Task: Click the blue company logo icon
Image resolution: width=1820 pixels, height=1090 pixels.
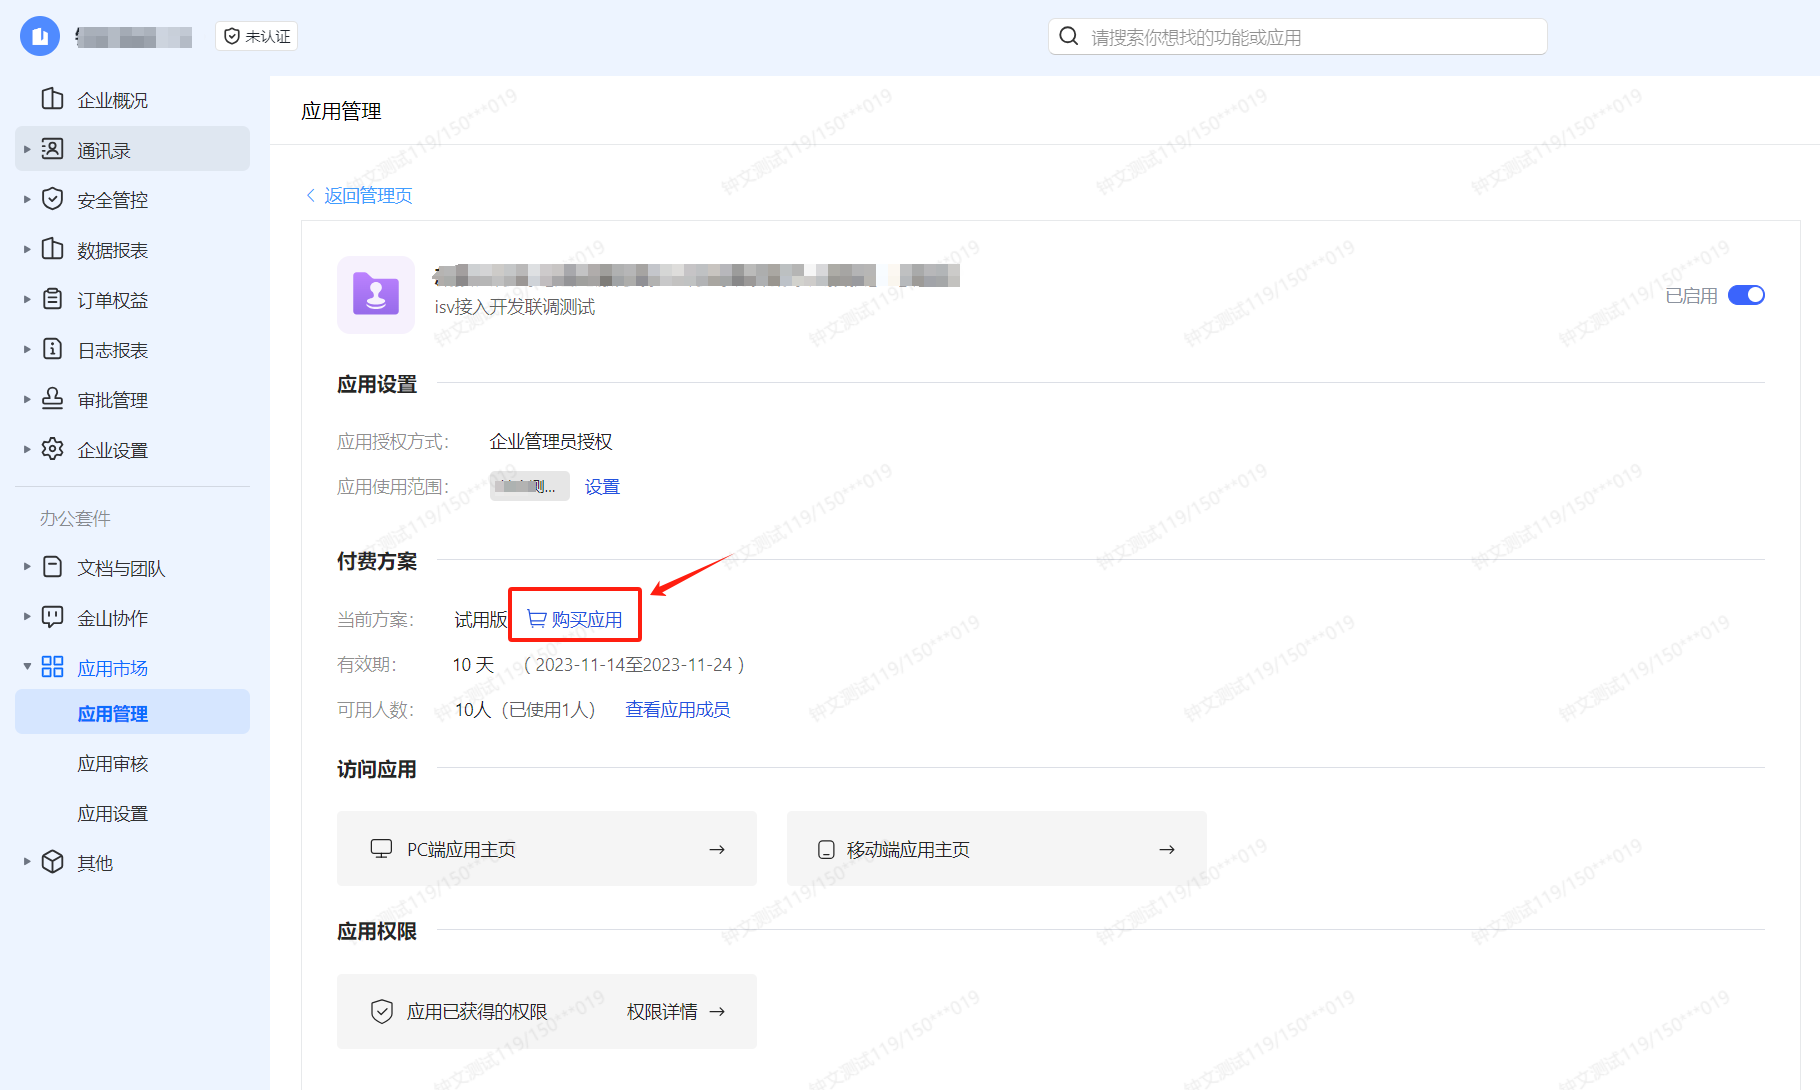Action: pos(40,37)
